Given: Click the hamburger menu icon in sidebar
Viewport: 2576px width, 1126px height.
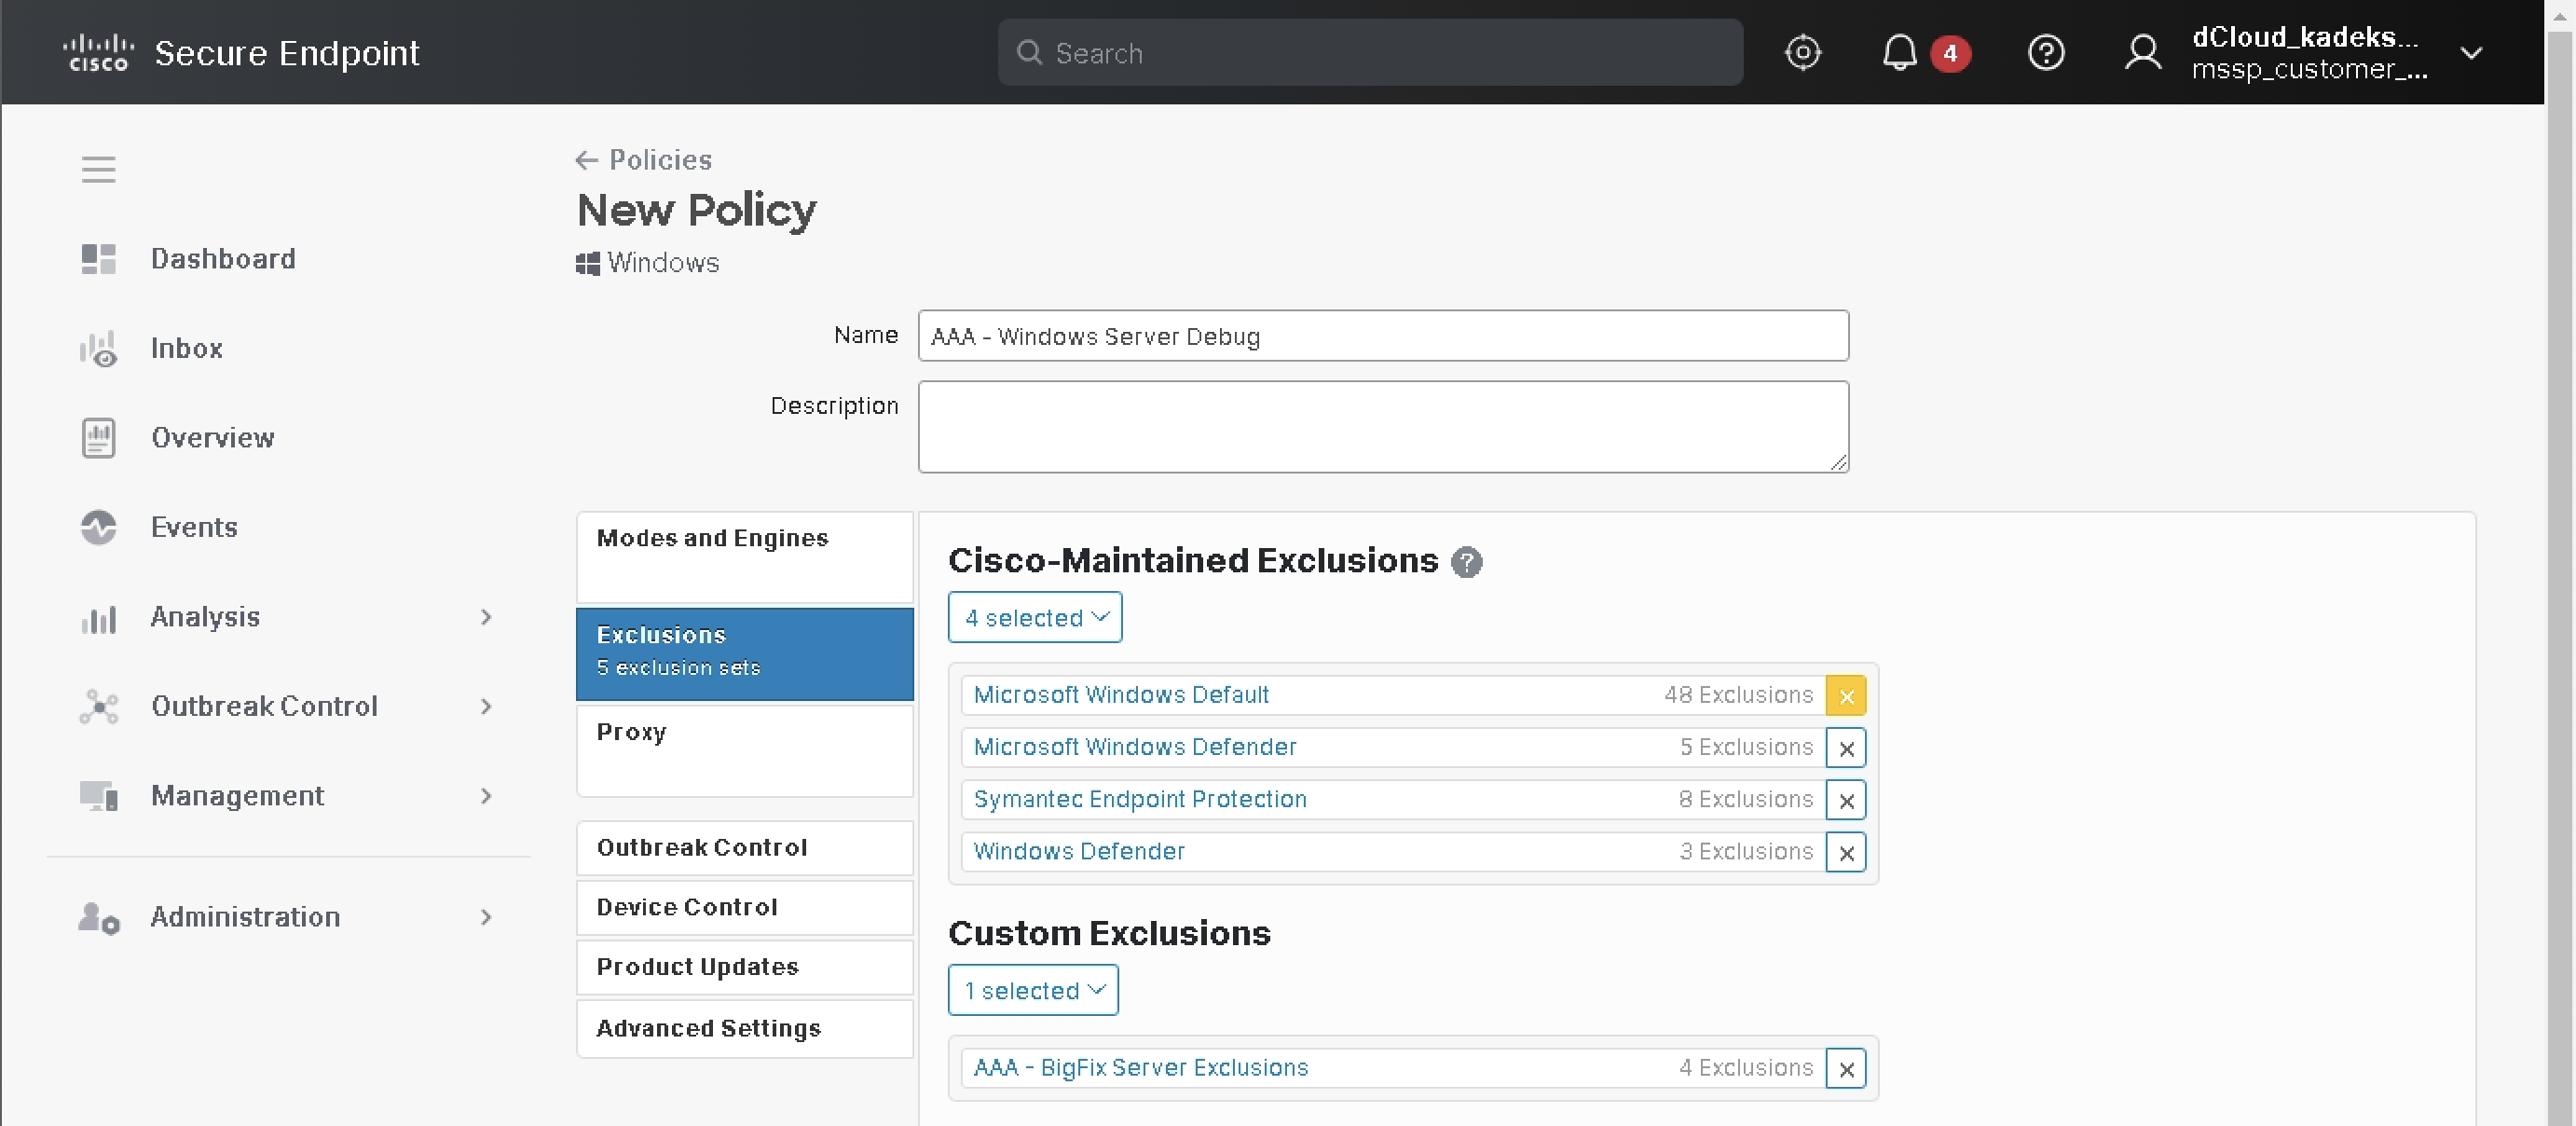Looking at the screenshot, I should click(98, 169).
